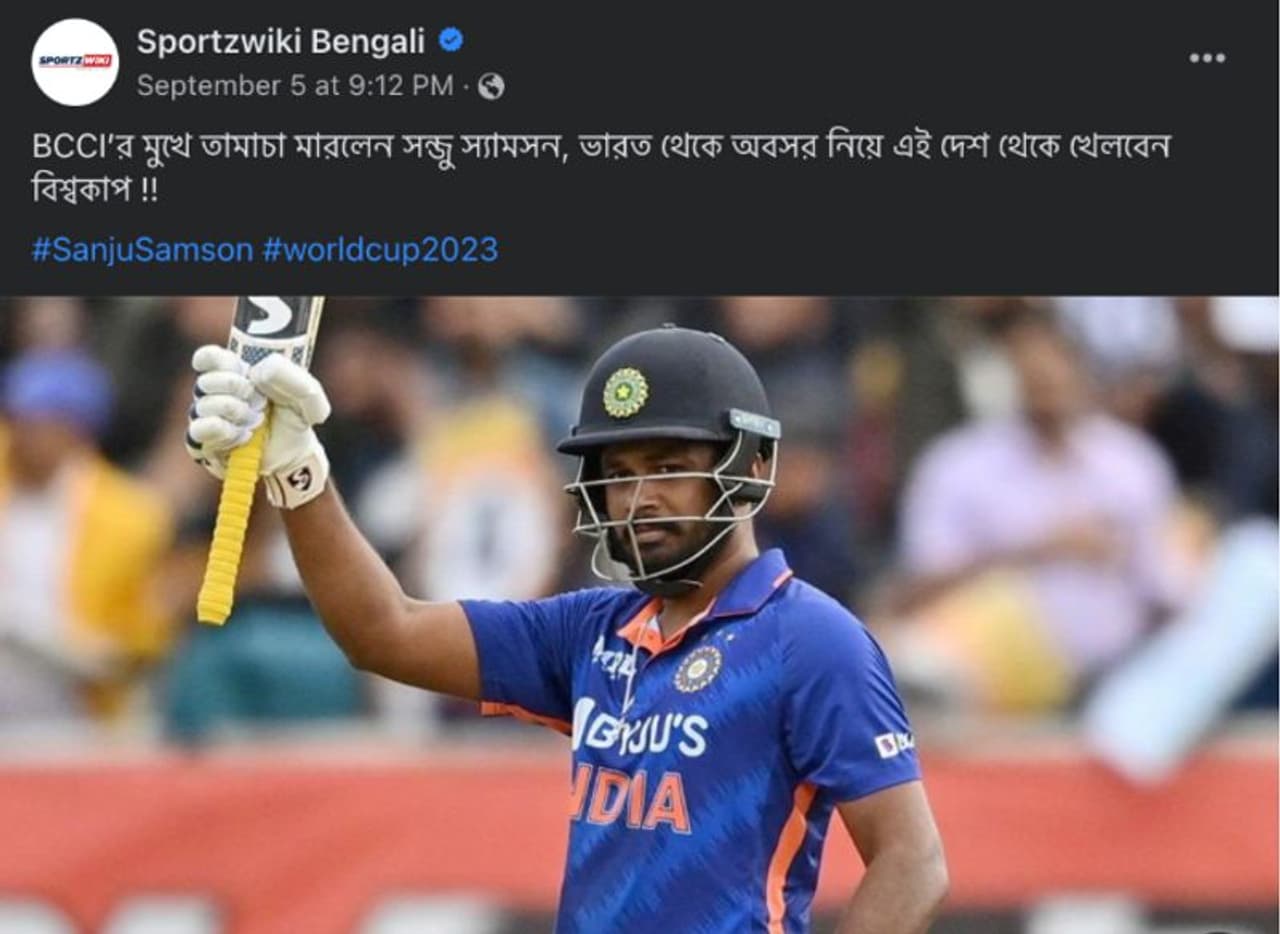Open the Sportzwiki Bengali page name link
Screen dimensions: 1280x934
click(x=281, y=41)
